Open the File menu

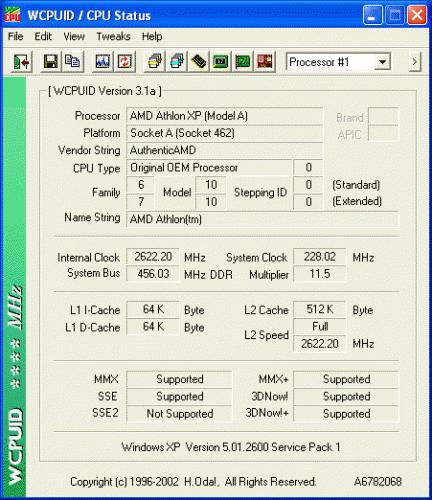click(16, 36)
